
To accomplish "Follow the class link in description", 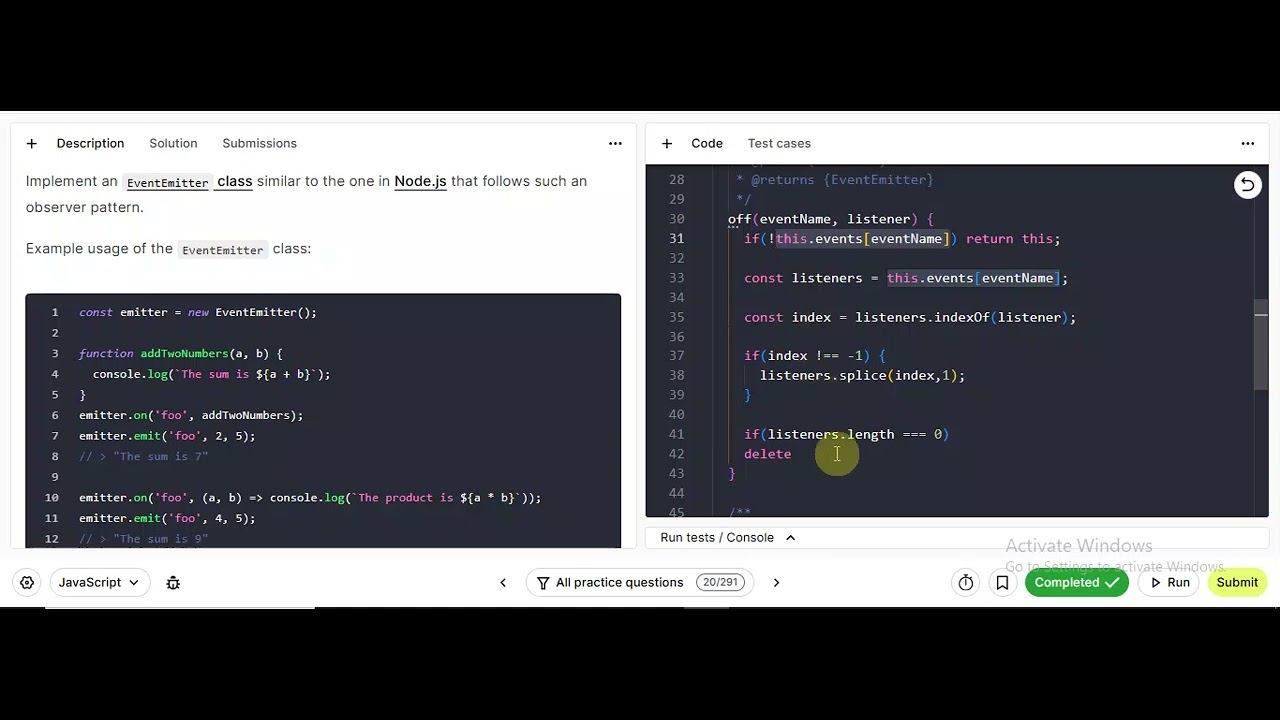I will [x=235, y=181].
